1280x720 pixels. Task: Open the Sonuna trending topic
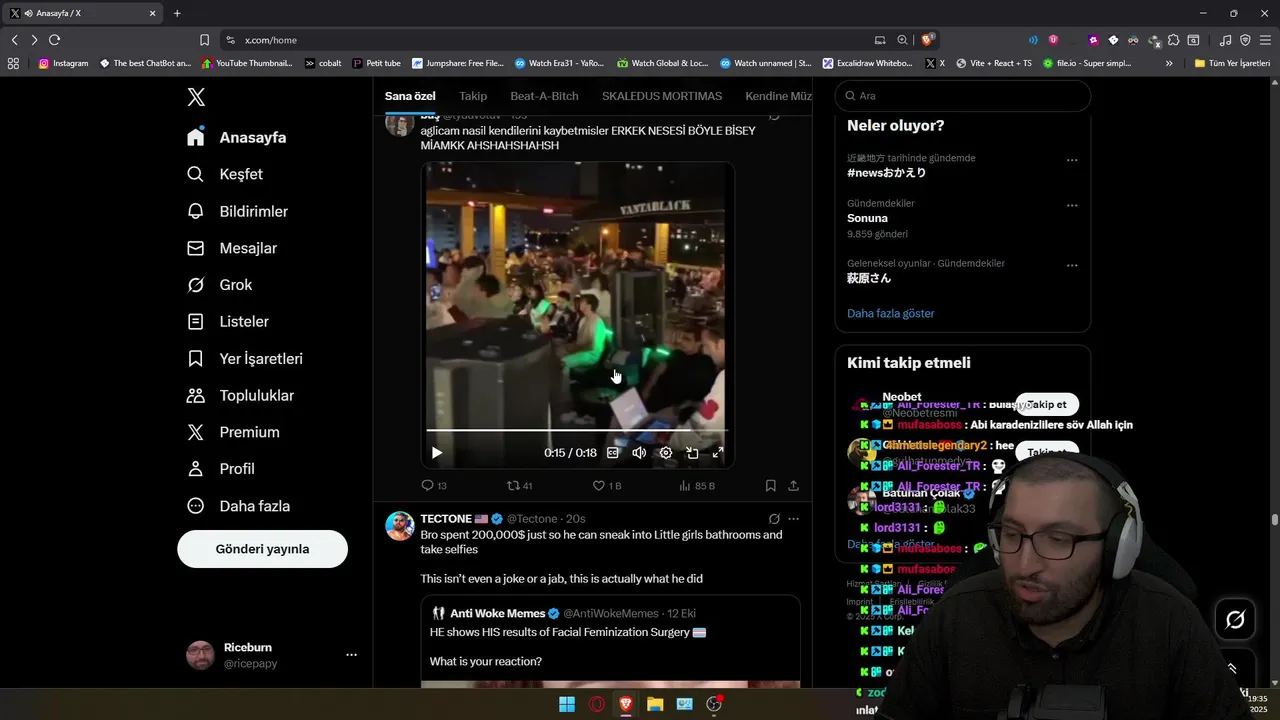click(867, 218)
